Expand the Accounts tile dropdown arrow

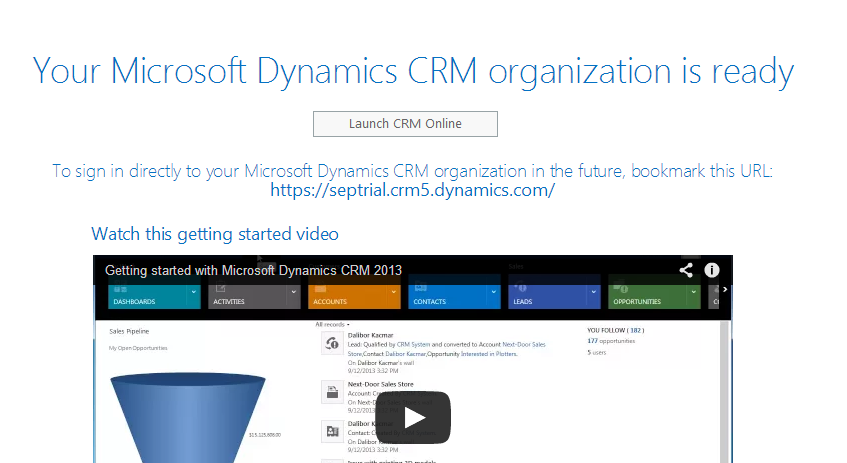click(393, 293)
